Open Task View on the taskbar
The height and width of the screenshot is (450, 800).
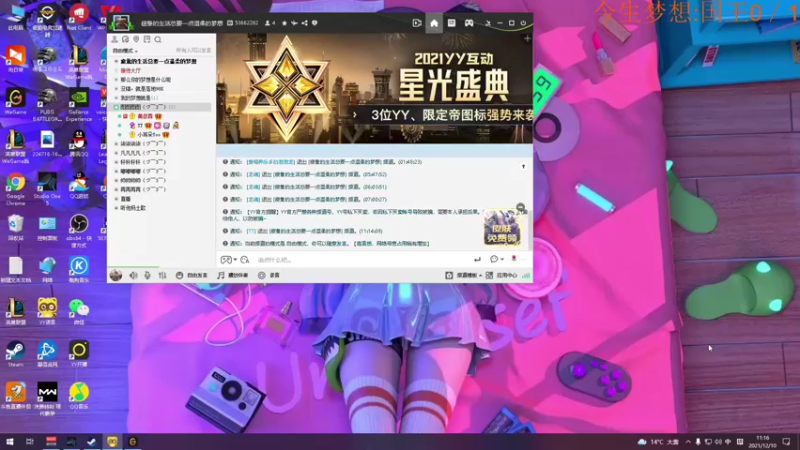(x=30, y=442)
